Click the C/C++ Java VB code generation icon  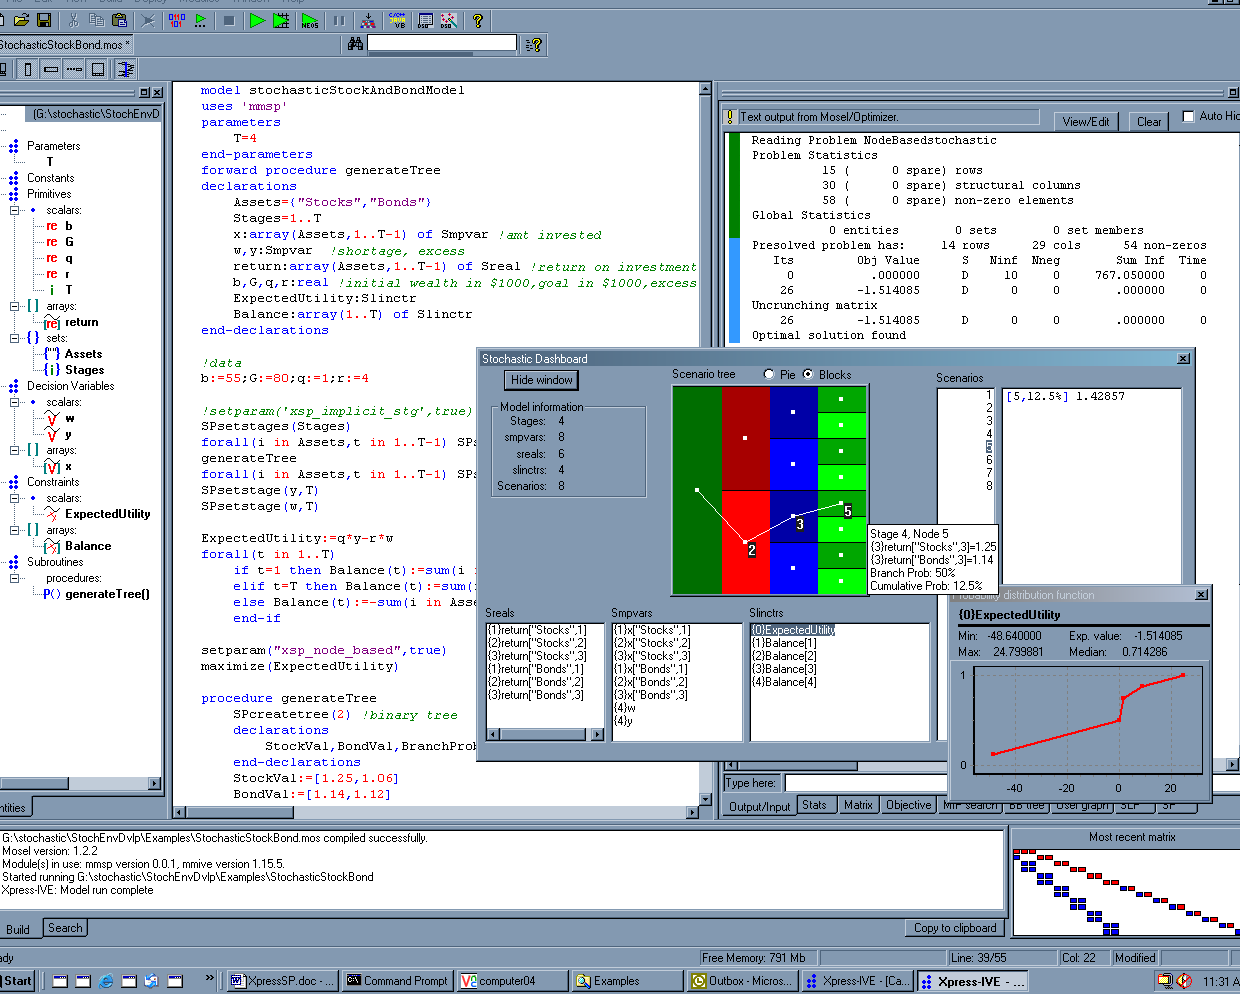pos(397,20)
